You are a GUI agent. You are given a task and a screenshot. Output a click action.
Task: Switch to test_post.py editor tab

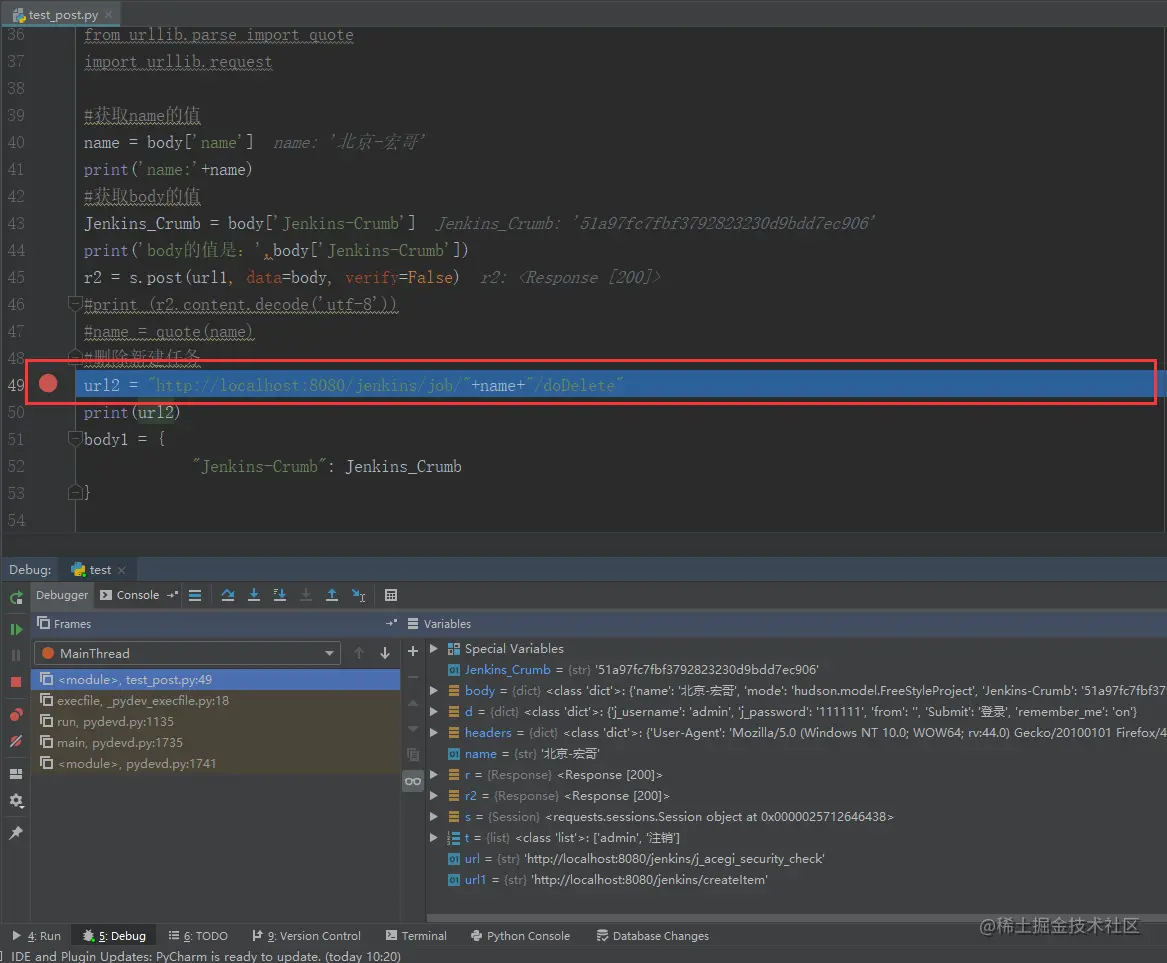63,15
